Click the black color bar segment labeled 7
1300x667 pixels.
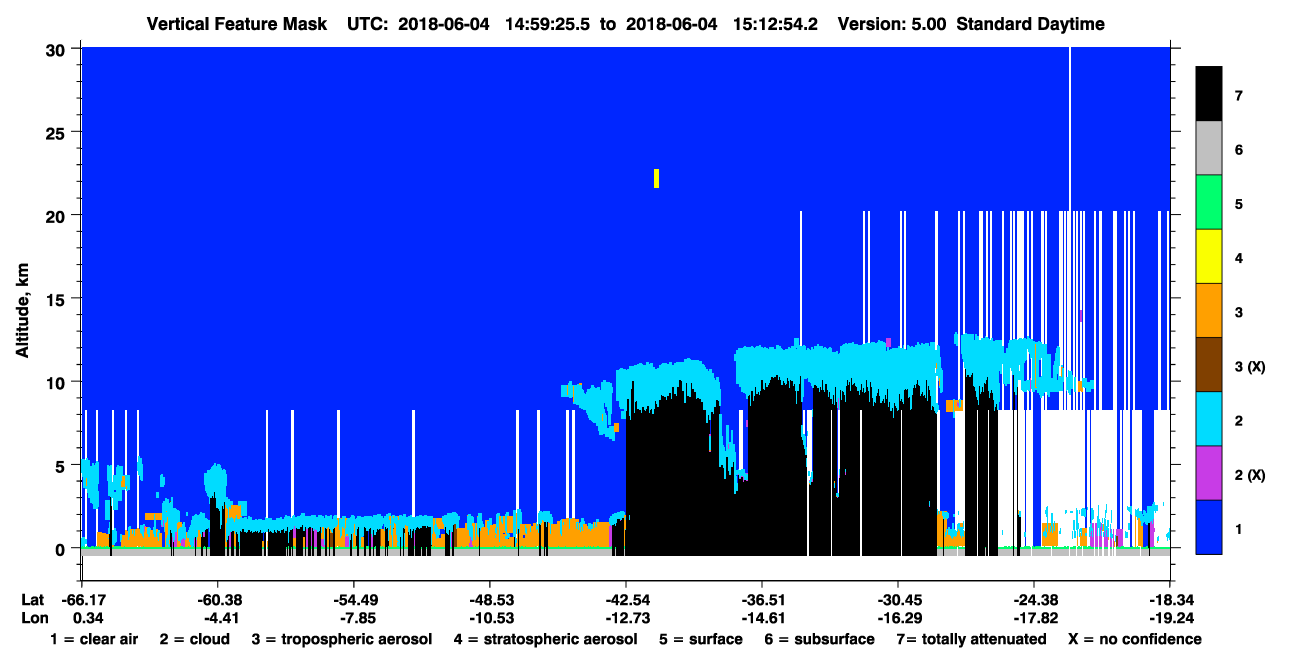coord(1208,94)
